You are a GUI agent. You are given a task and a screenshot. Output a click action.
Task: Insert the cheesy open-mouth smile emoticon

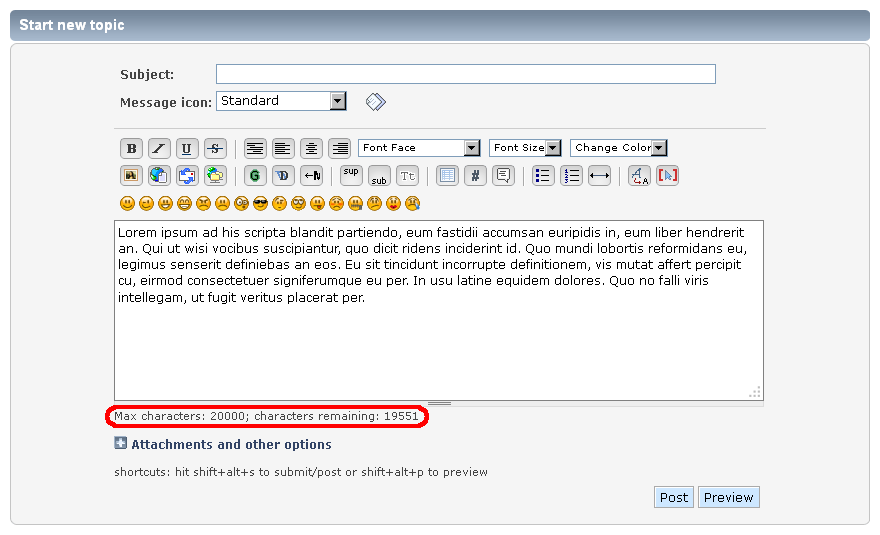[x=166, y=203]
